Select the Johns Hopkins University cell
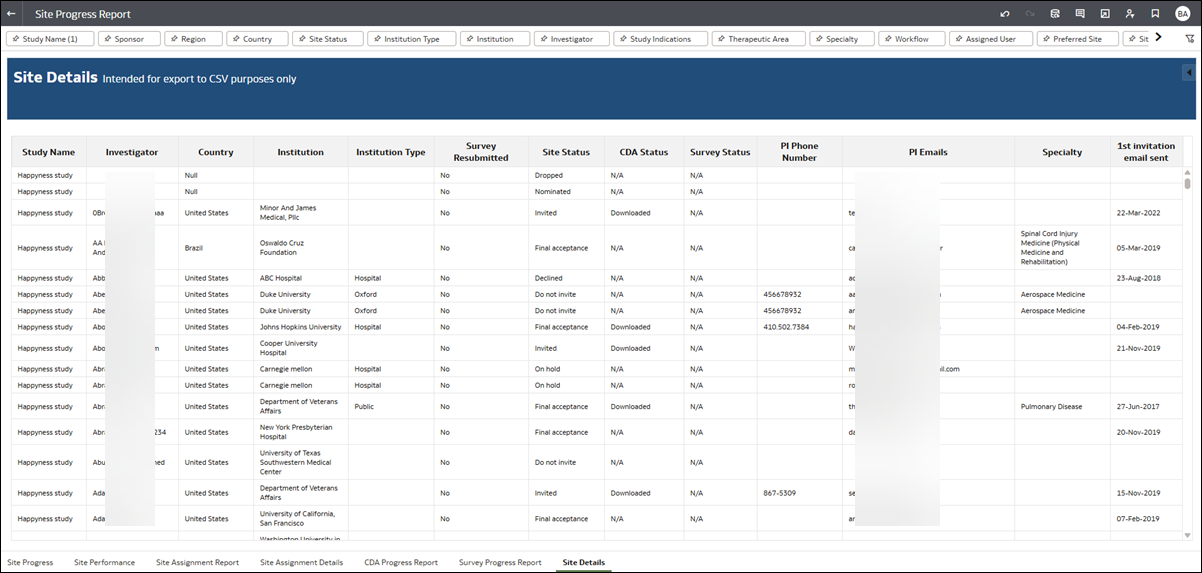1202x573 pixels. (x=301, y=327)
